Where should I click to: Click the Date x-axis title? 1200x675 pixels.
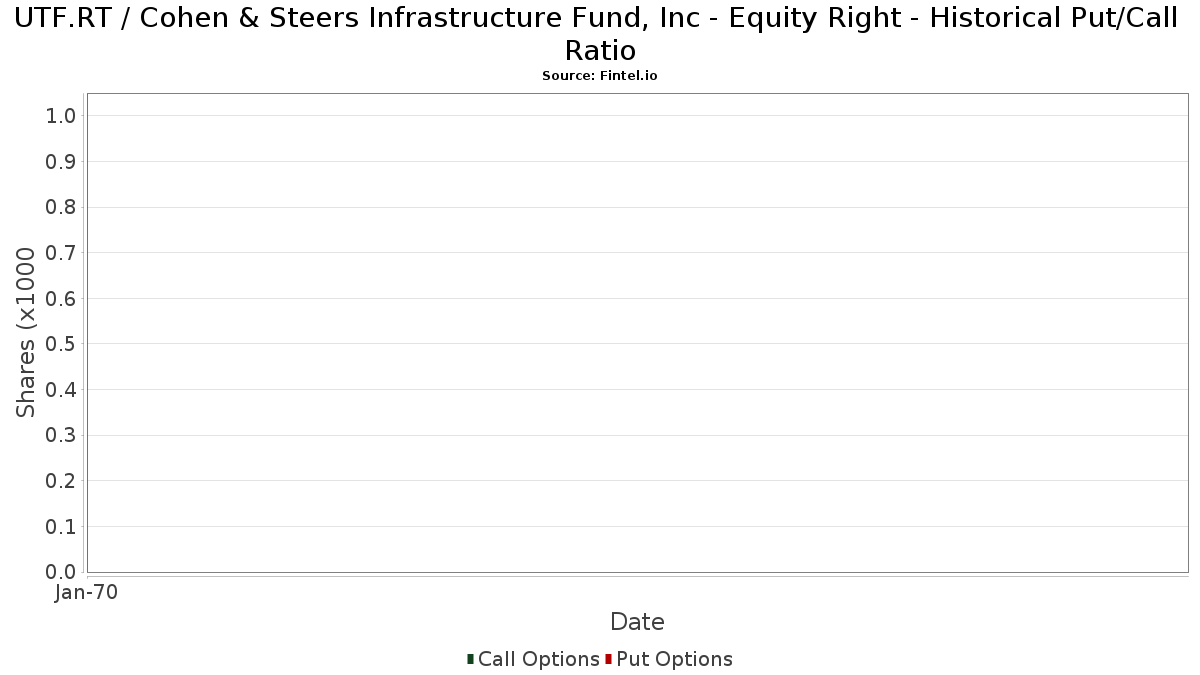pyautogui.click(x=637, y=622)
